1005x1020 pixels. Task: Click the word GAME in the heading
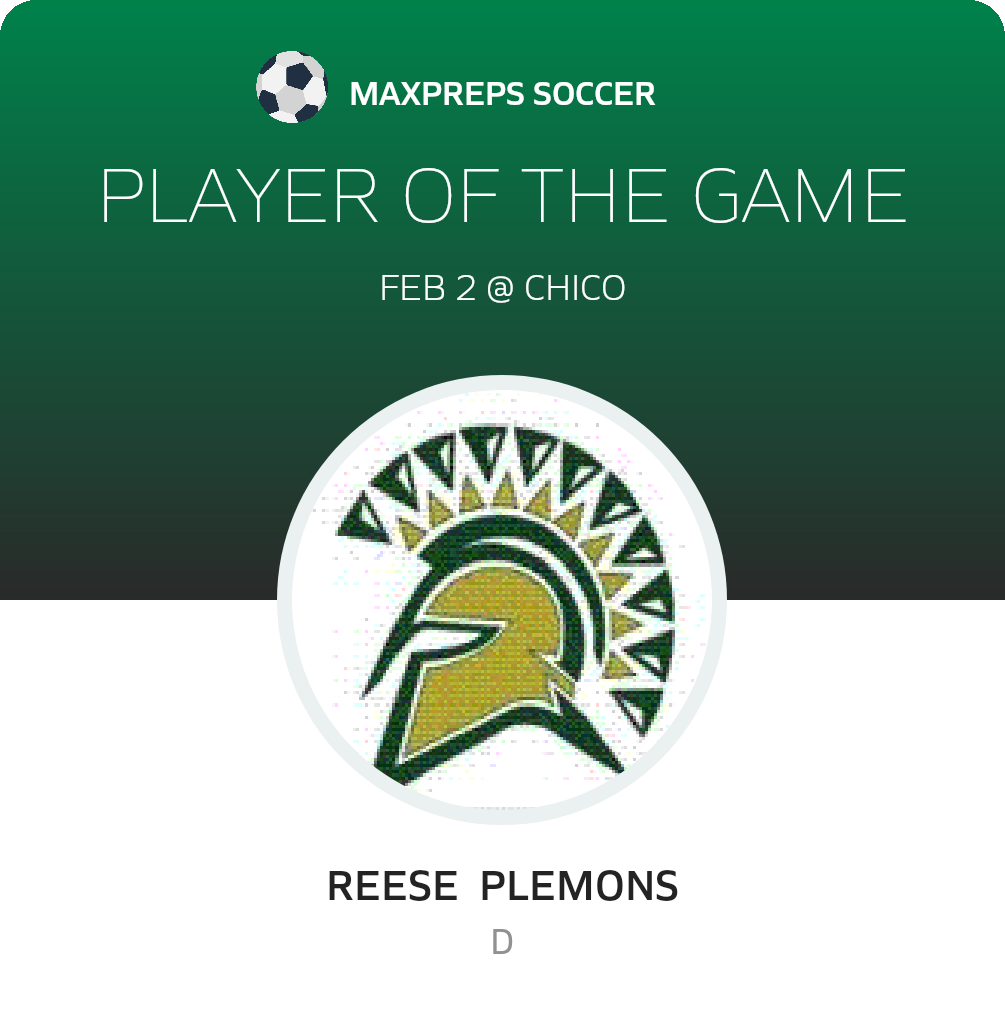pos(801,196)
